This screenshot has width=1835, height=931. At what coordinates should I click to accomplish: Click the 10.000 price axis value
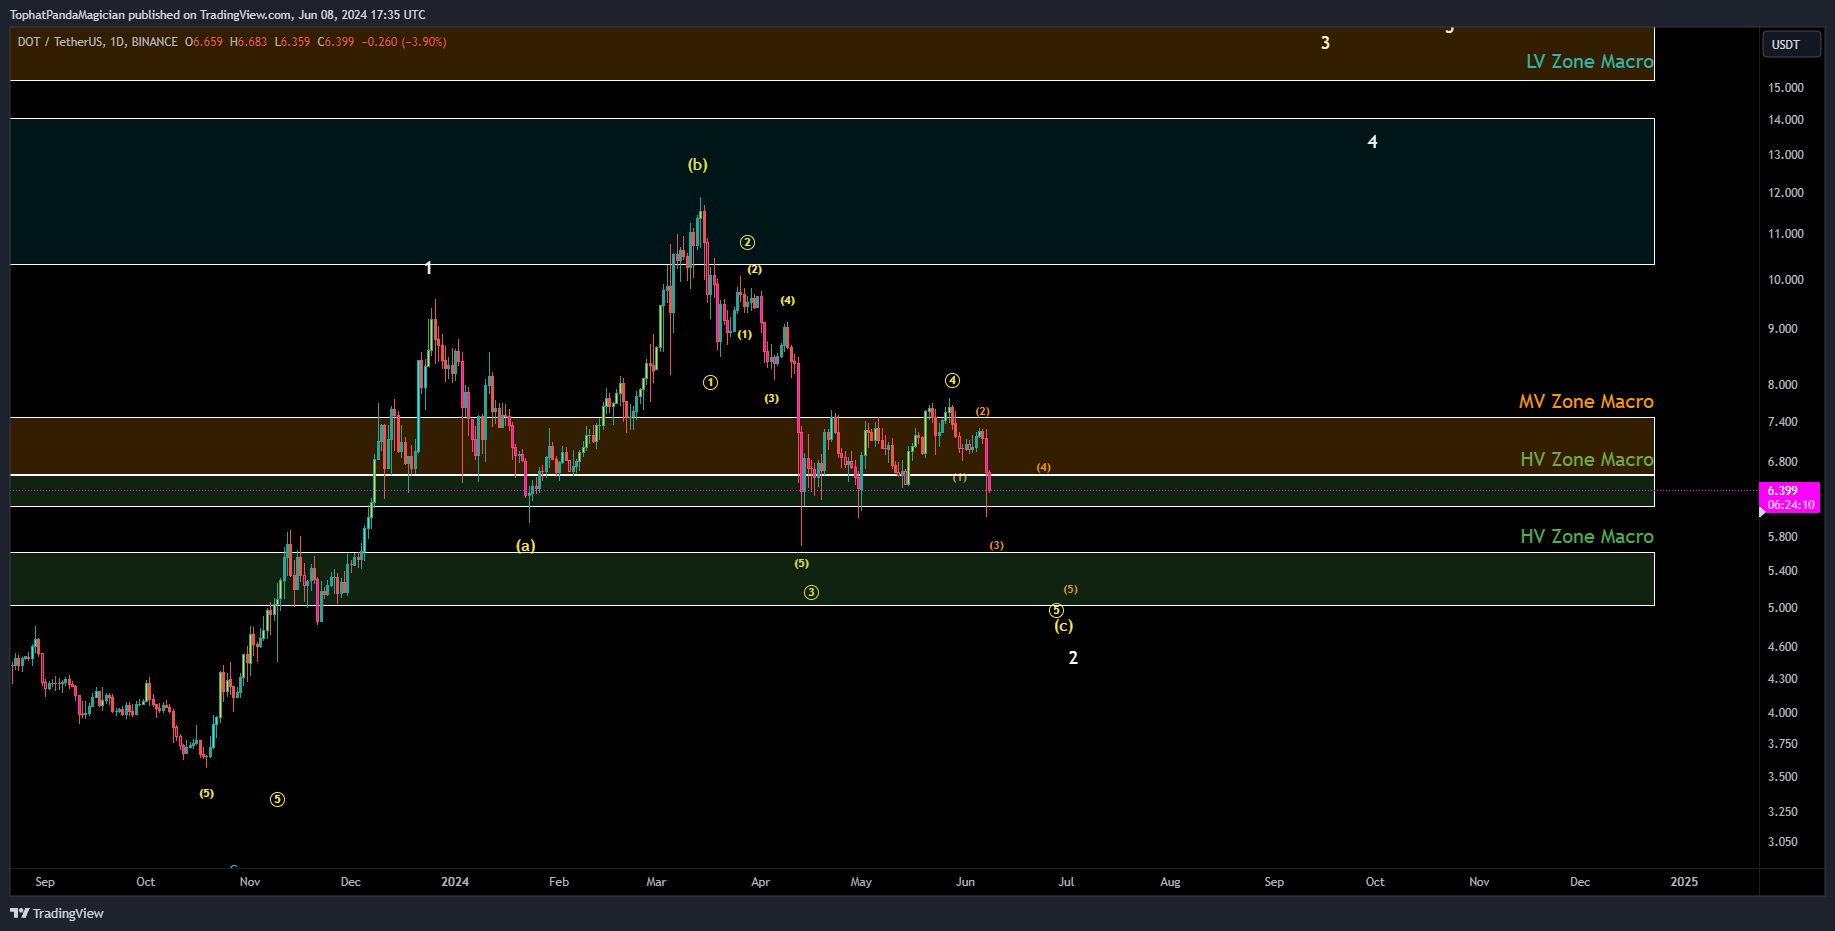[x=1786, y=280]
